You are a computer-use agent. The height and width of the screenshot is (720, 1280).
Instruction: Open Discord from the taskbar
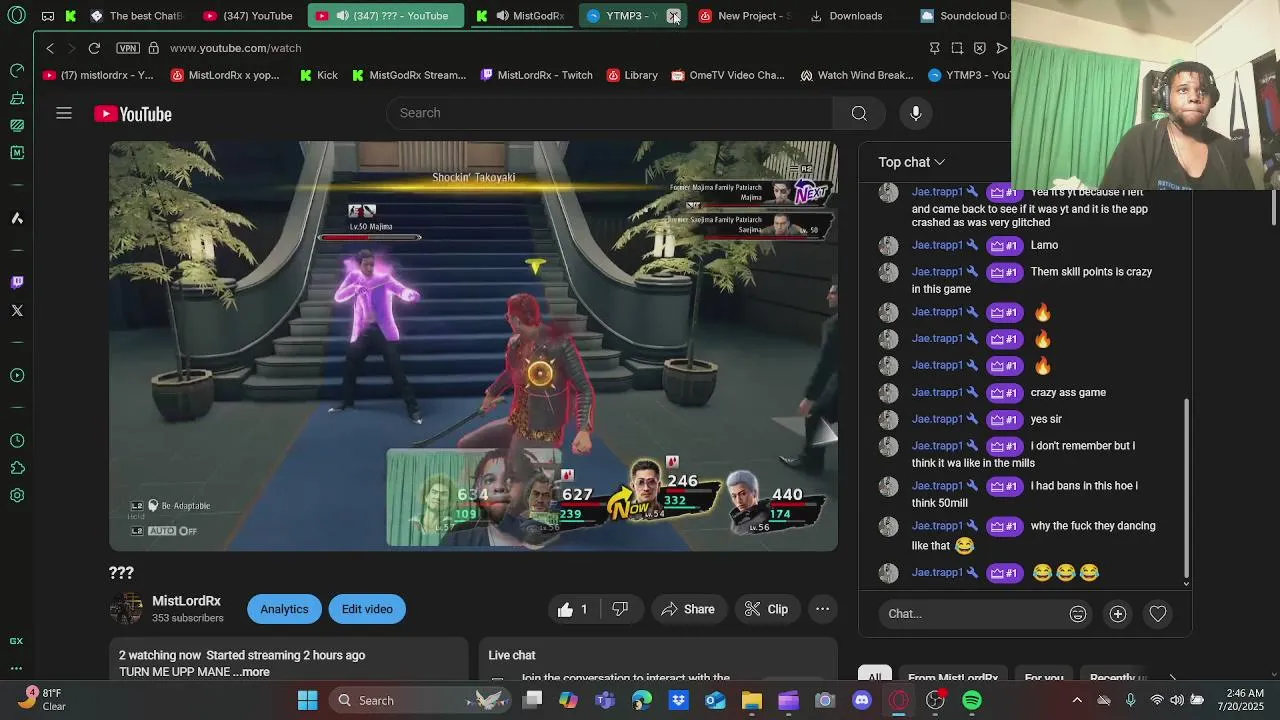pyautogui.click(x=861, y=700)
